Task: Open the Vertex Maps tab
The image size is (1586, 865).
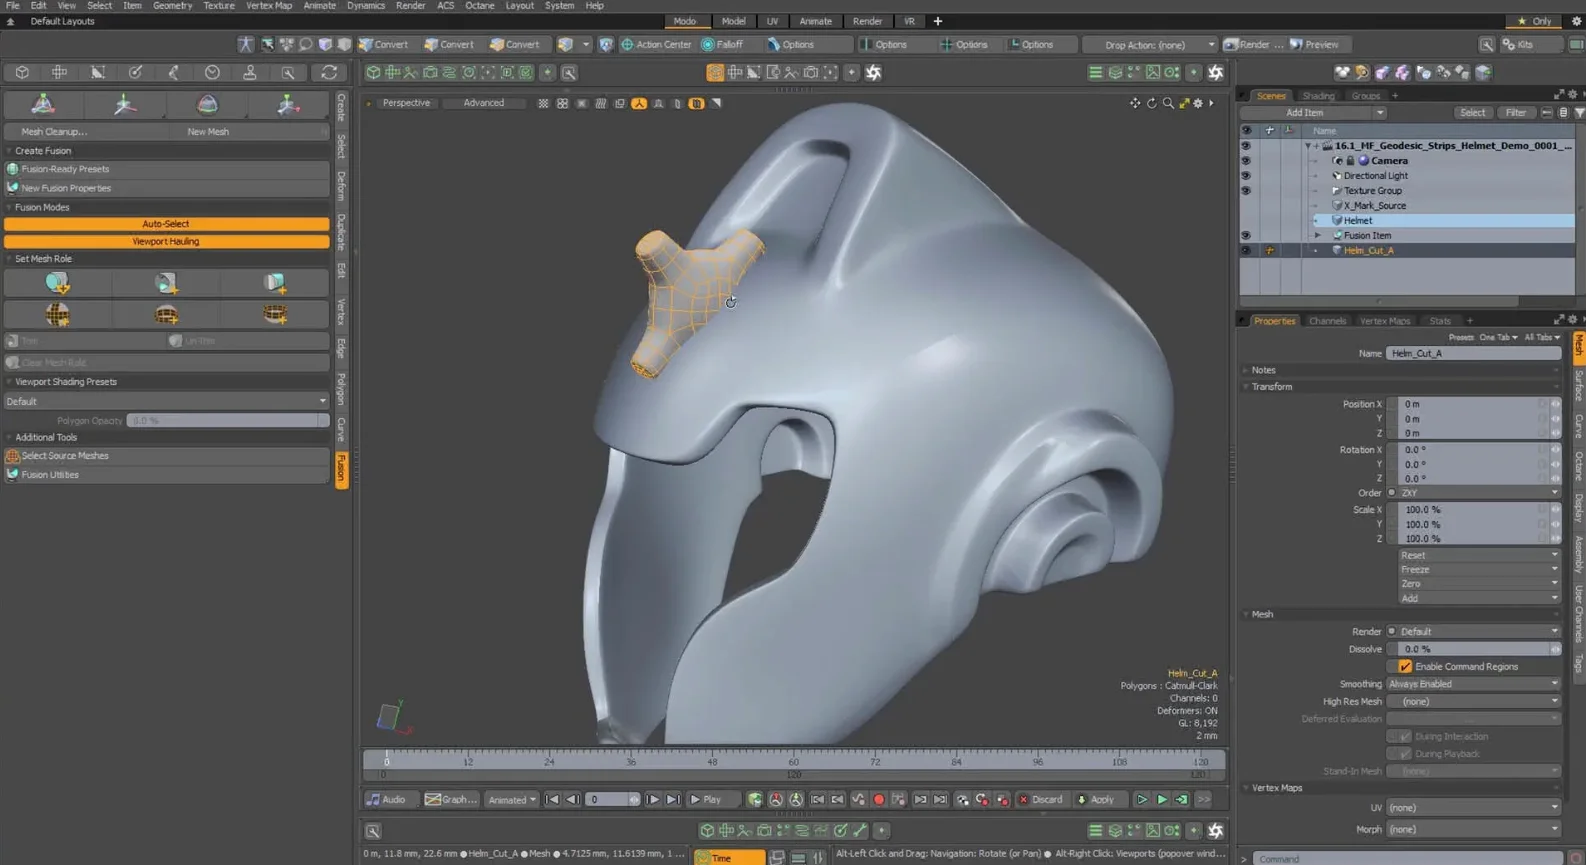Action: point(1385,321)
